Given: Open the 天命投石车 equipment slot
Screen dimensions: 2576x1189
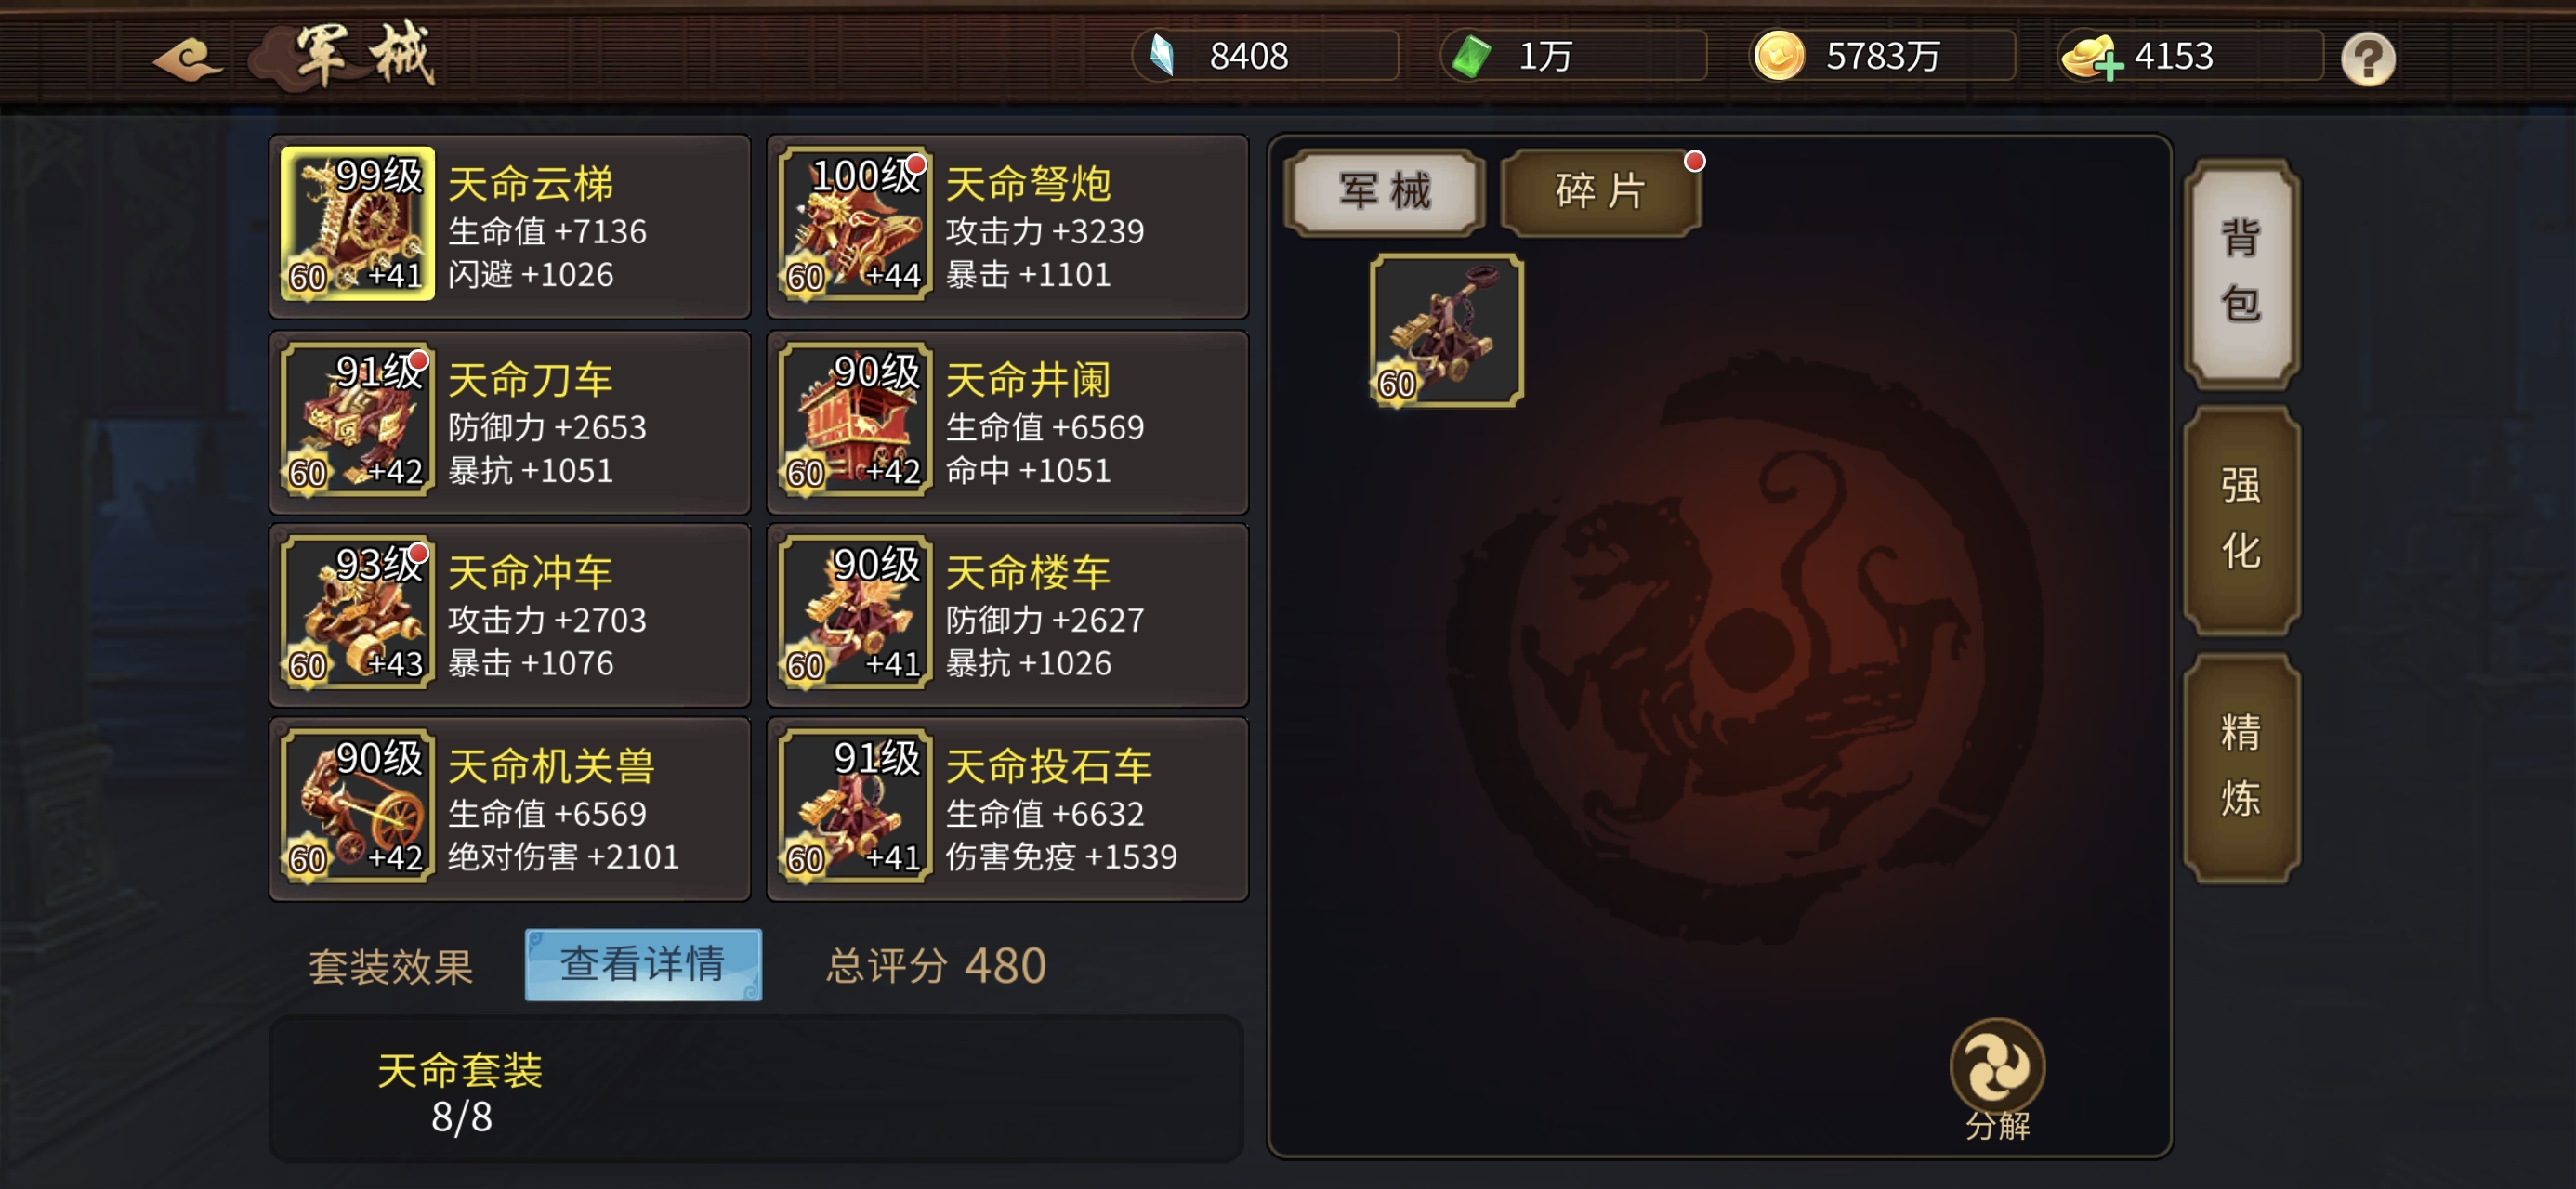Looking at the screenshot, I should pyautogui.click(x=1007, y=808).
